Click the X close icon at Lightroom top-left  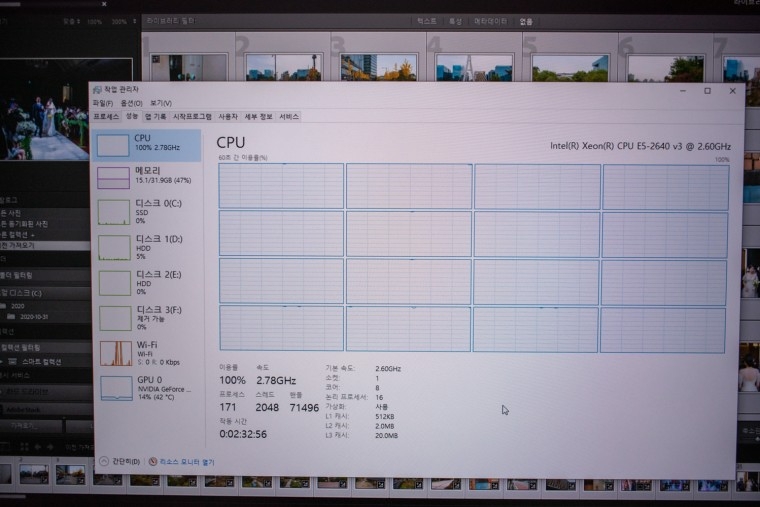[x=104, y=4]
